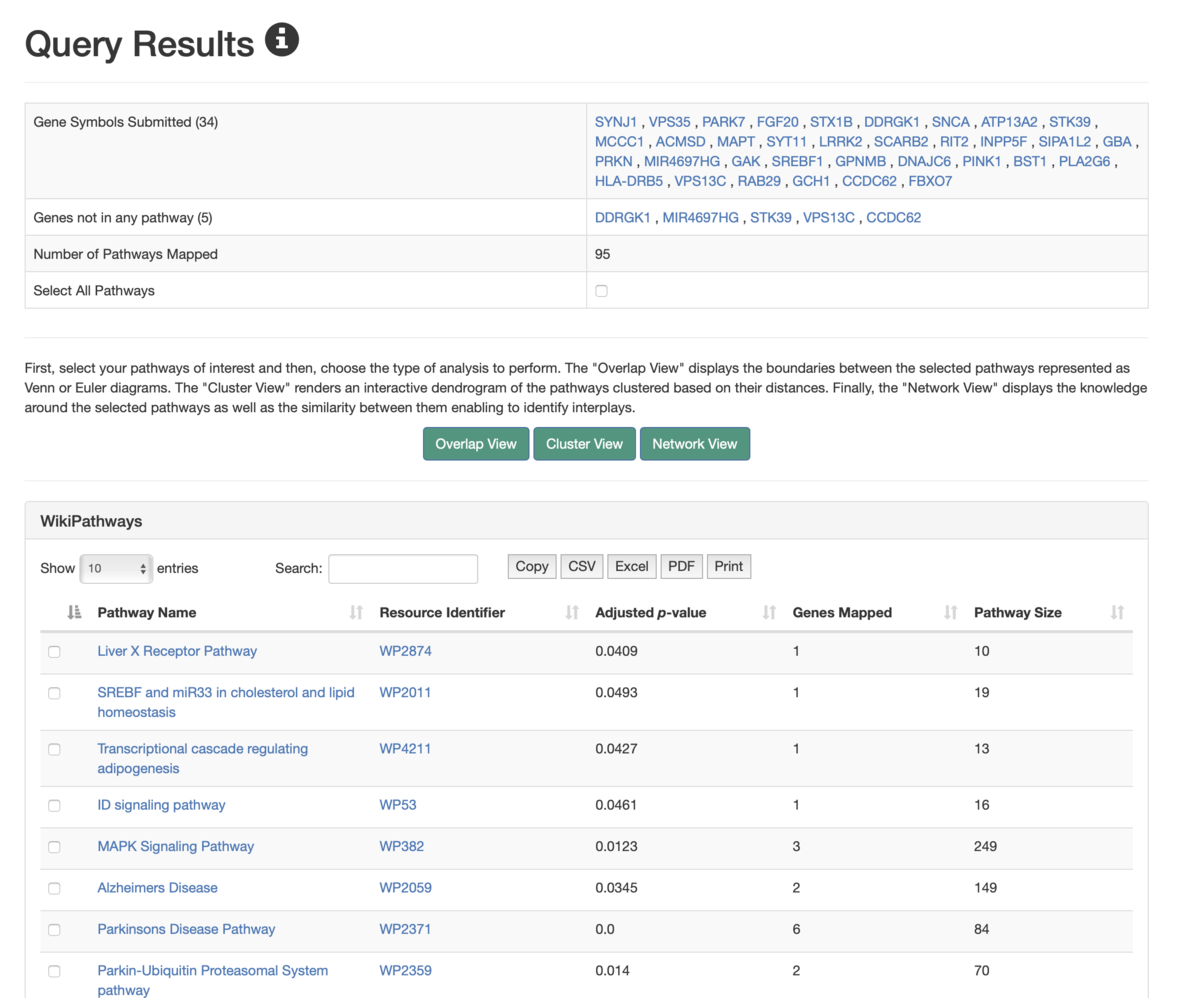The image size is (1200, 998).
Task: Export the table as PDF
Action: point(681,567)
